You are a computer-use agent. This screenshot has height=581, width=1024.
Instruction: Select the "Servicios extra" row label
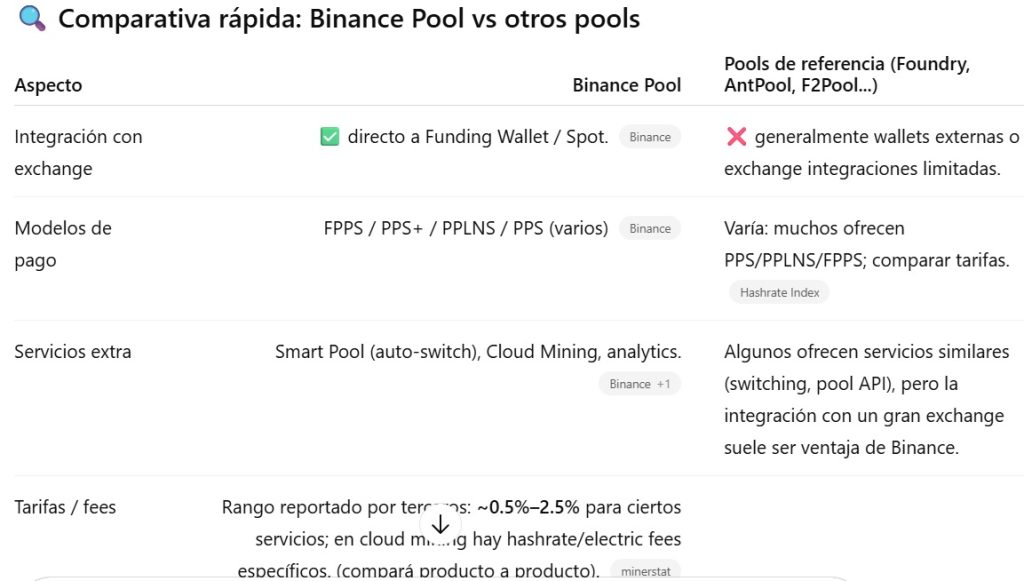72,352
